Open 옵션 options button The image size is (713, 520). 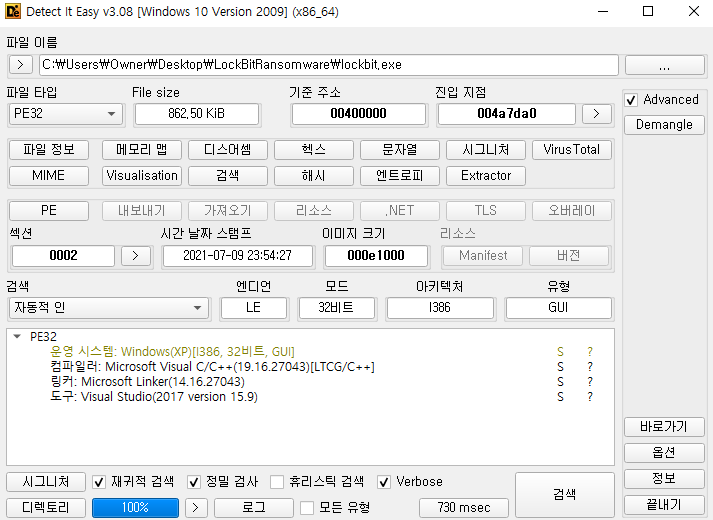pos(664,453)
